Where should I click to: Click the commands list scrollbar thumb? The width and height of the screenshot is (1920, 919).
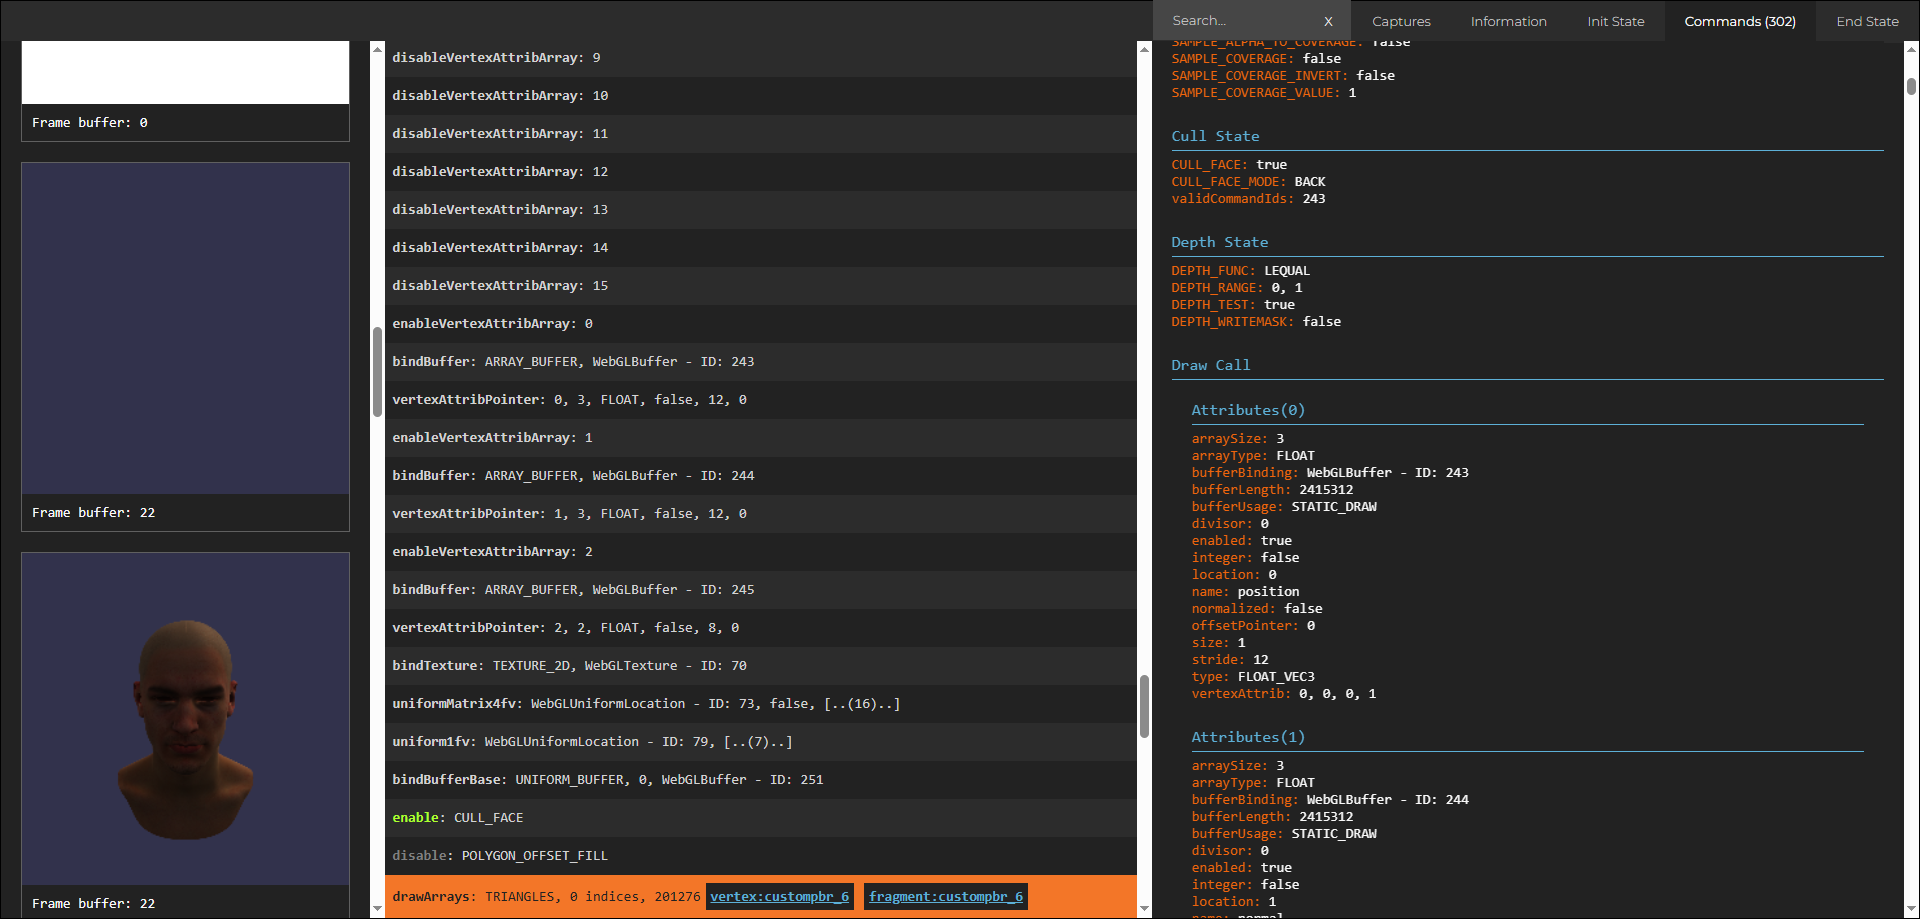1144,706
